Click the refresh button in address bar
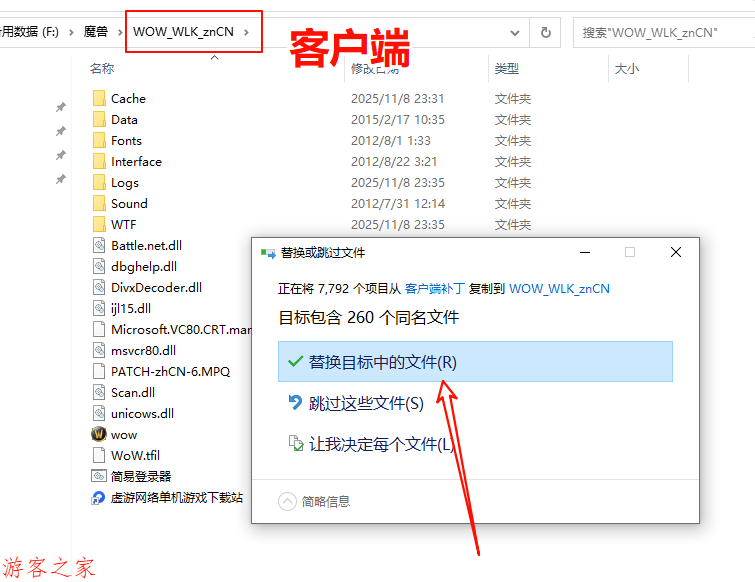 [x=545, y=32]
